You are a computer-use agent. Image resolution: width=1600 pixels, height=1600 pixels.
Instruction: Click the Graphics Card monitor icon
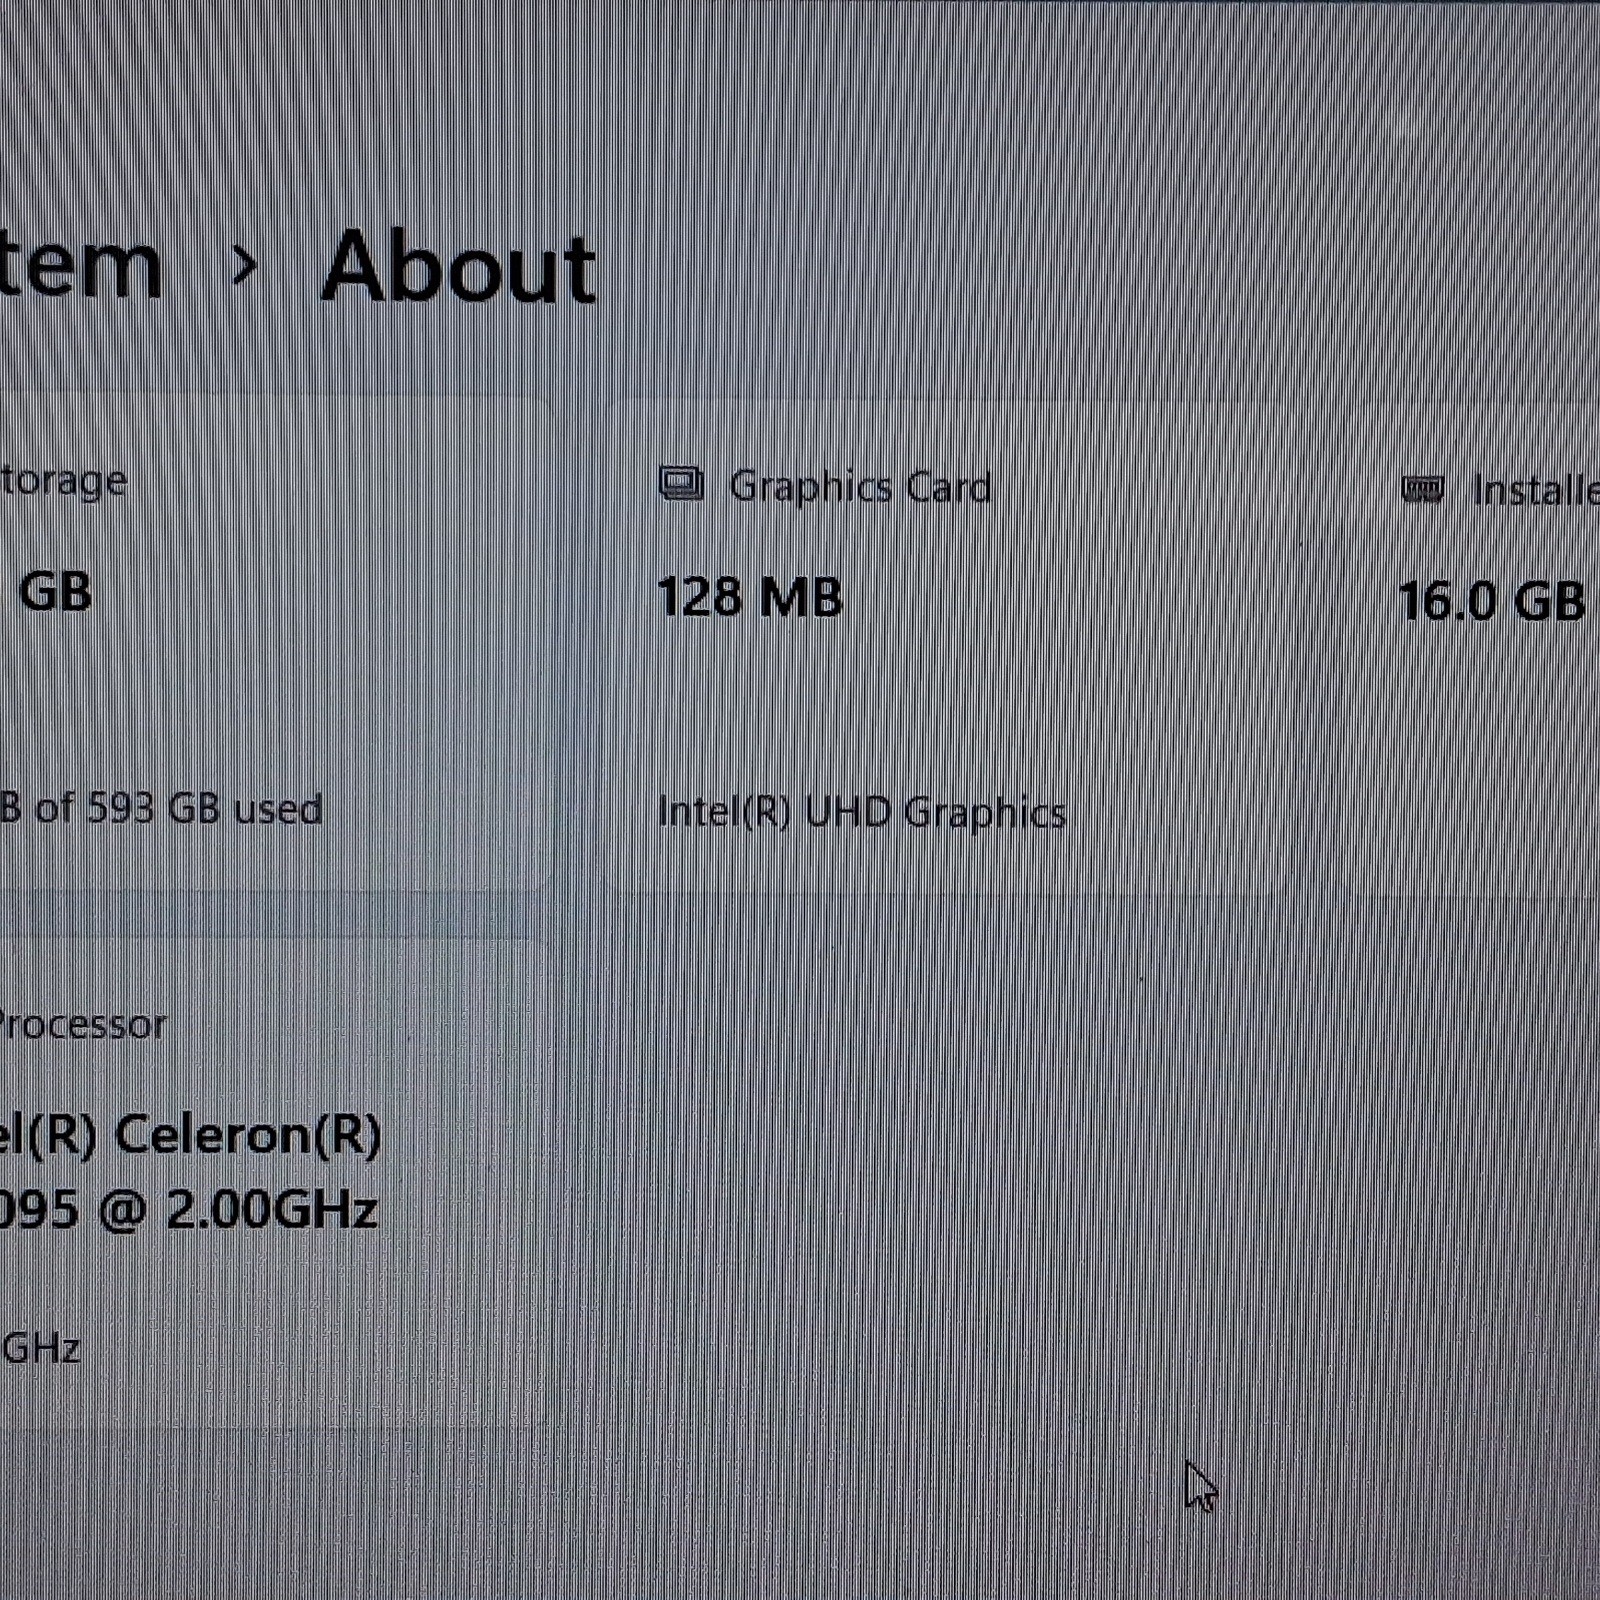click(x=681, y=485)
